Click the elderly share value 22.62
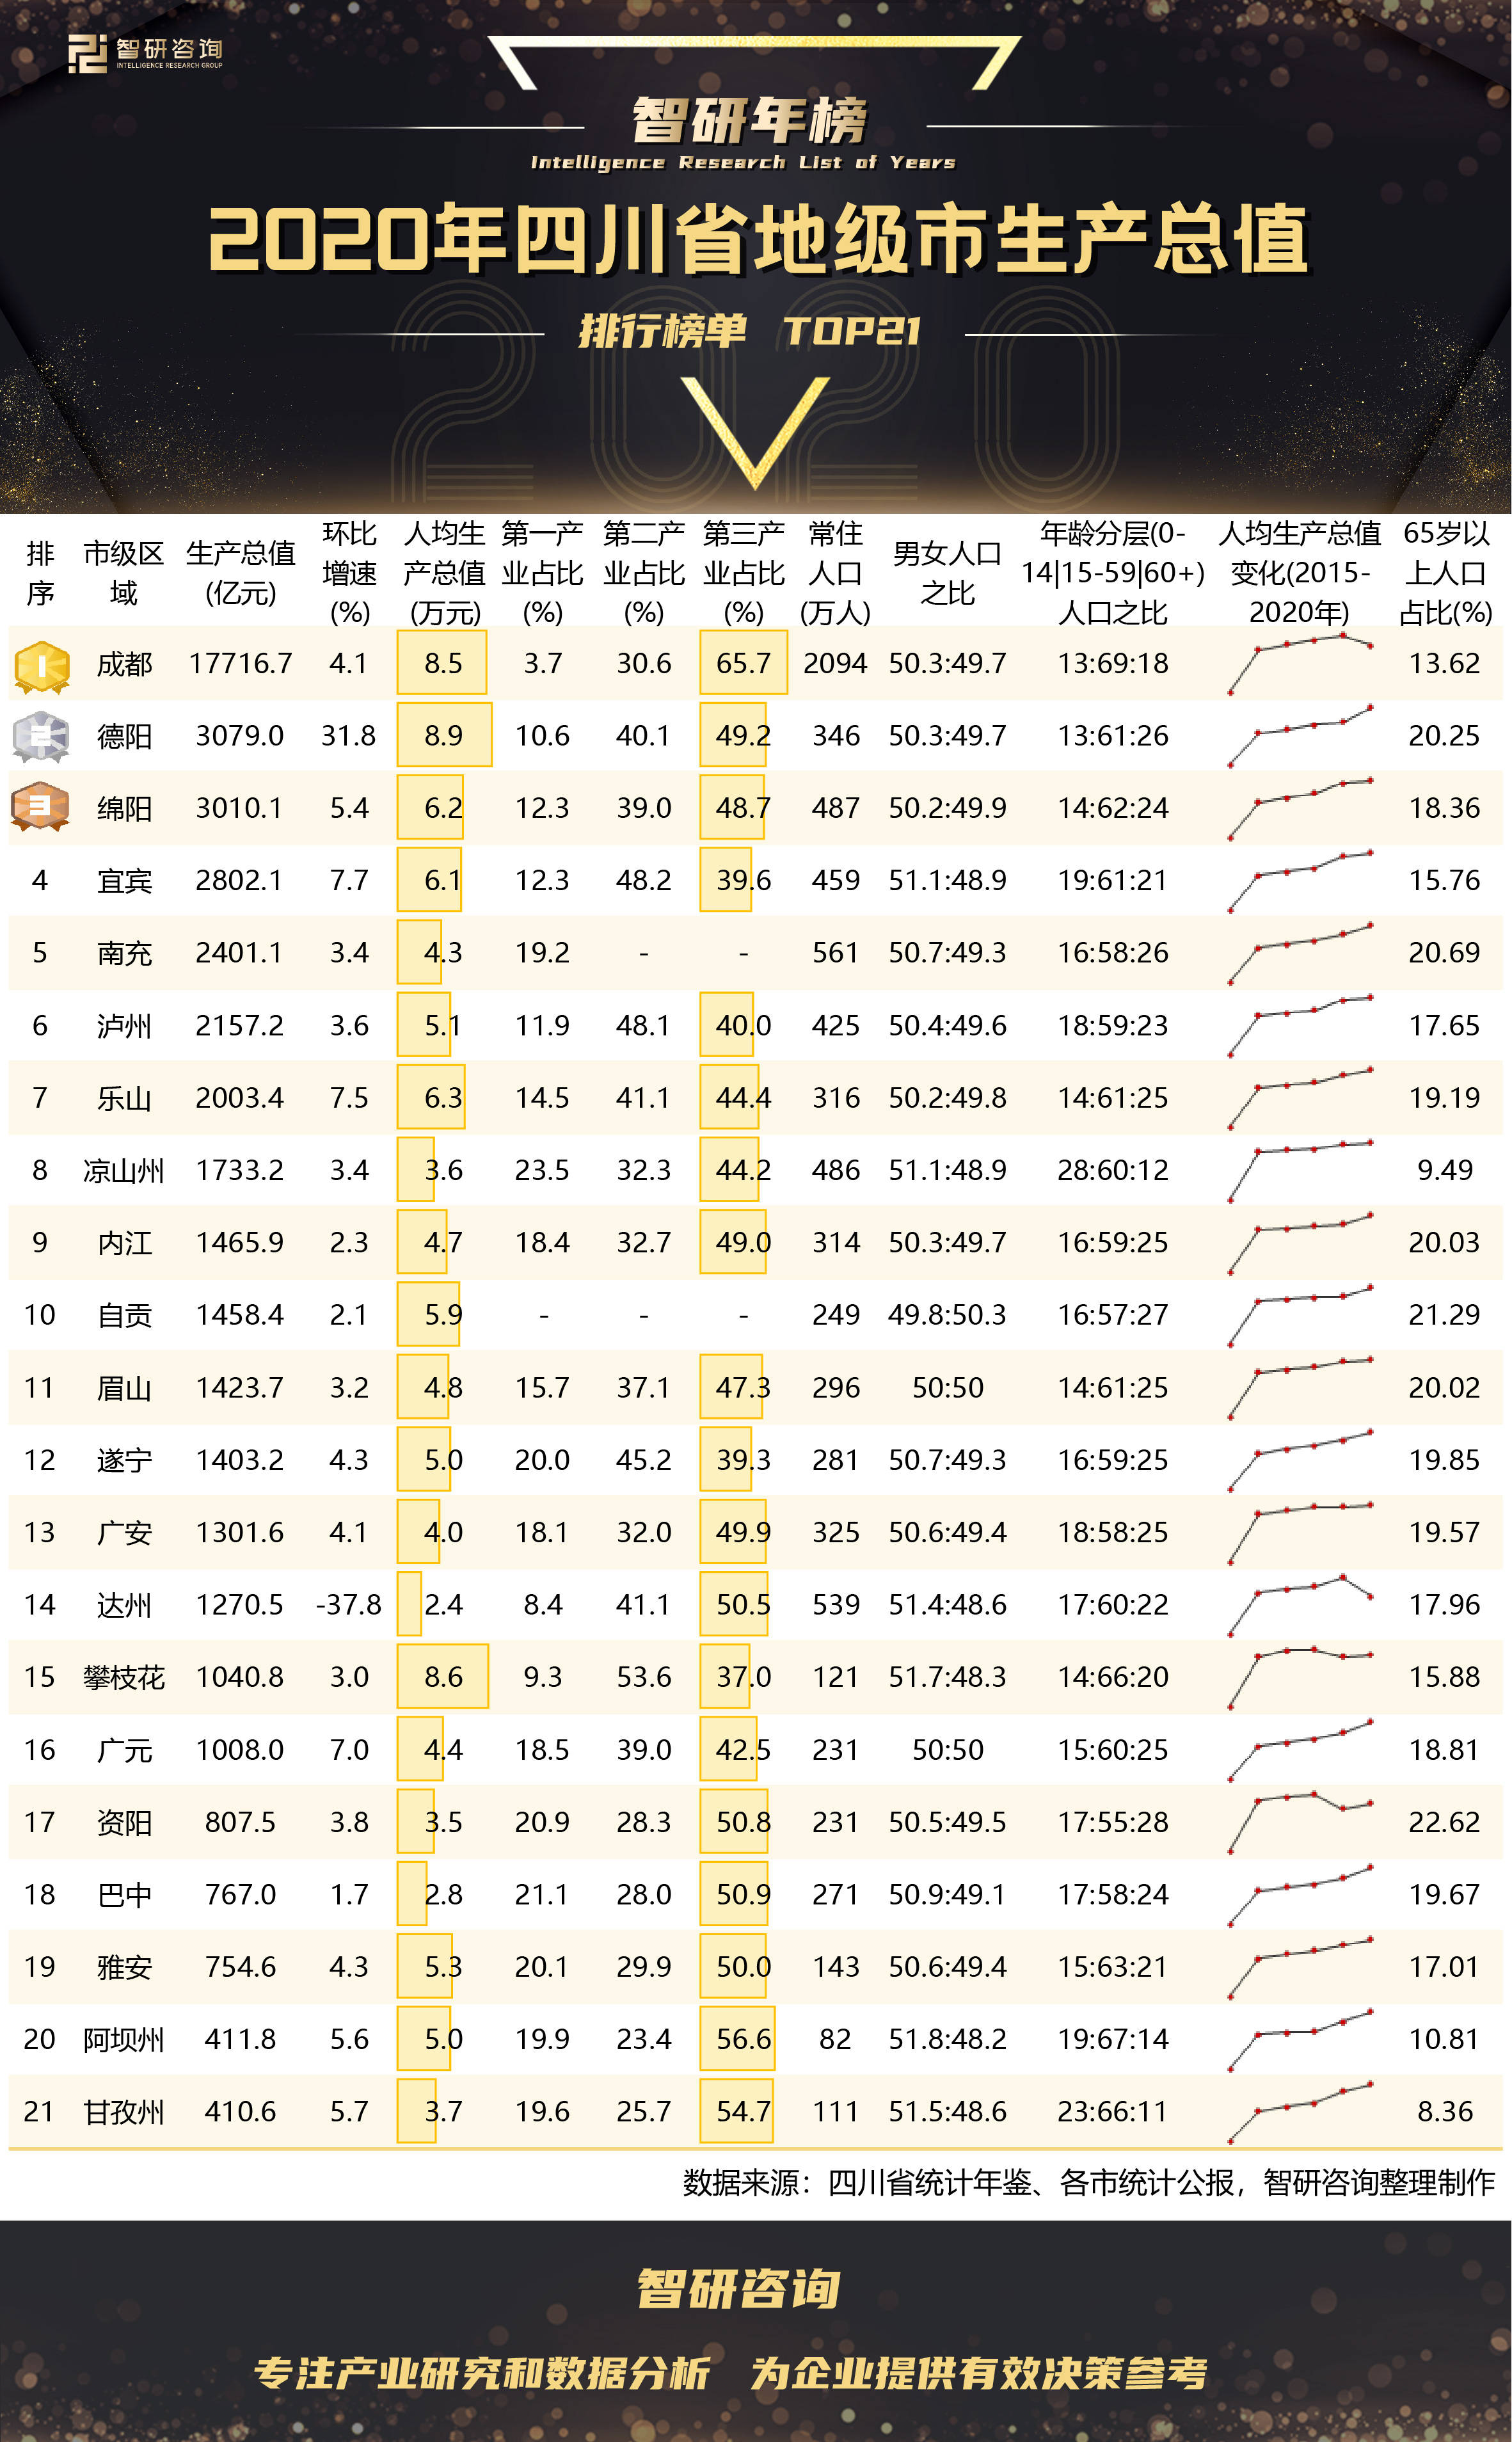The width and height of the screenshot is (1512, 2442). [x=1444, y=1822]
